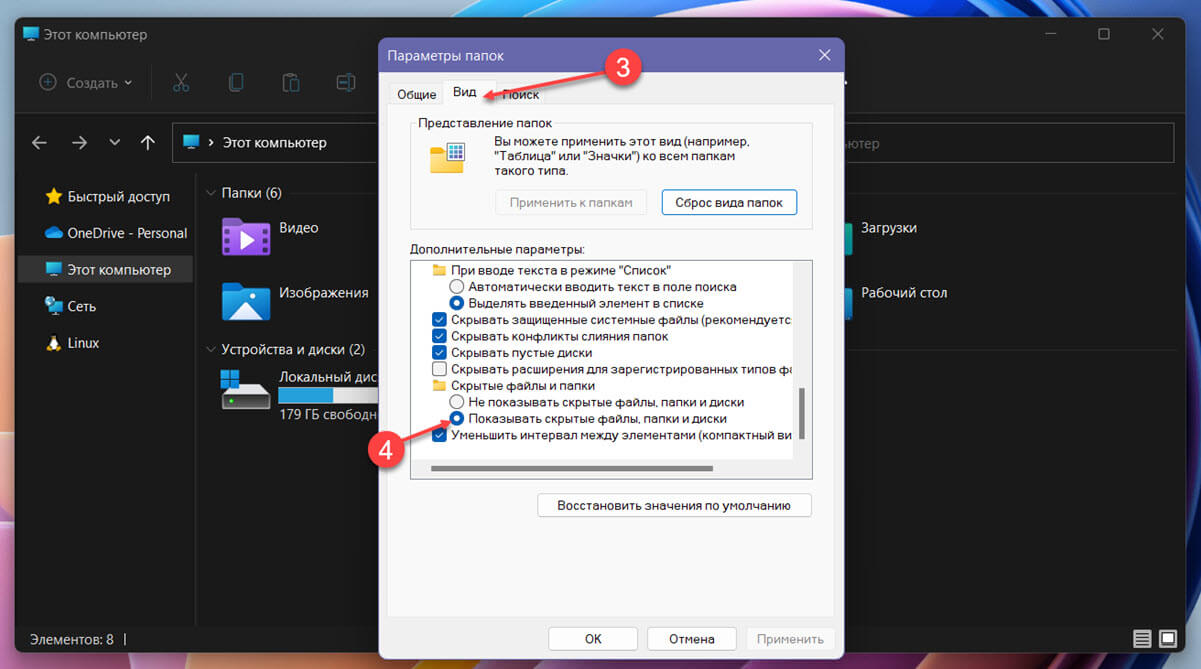This screenshot has width=1201, height=669.
Task: Select Сеть in the sidebar
Action: tap(70, 306)
